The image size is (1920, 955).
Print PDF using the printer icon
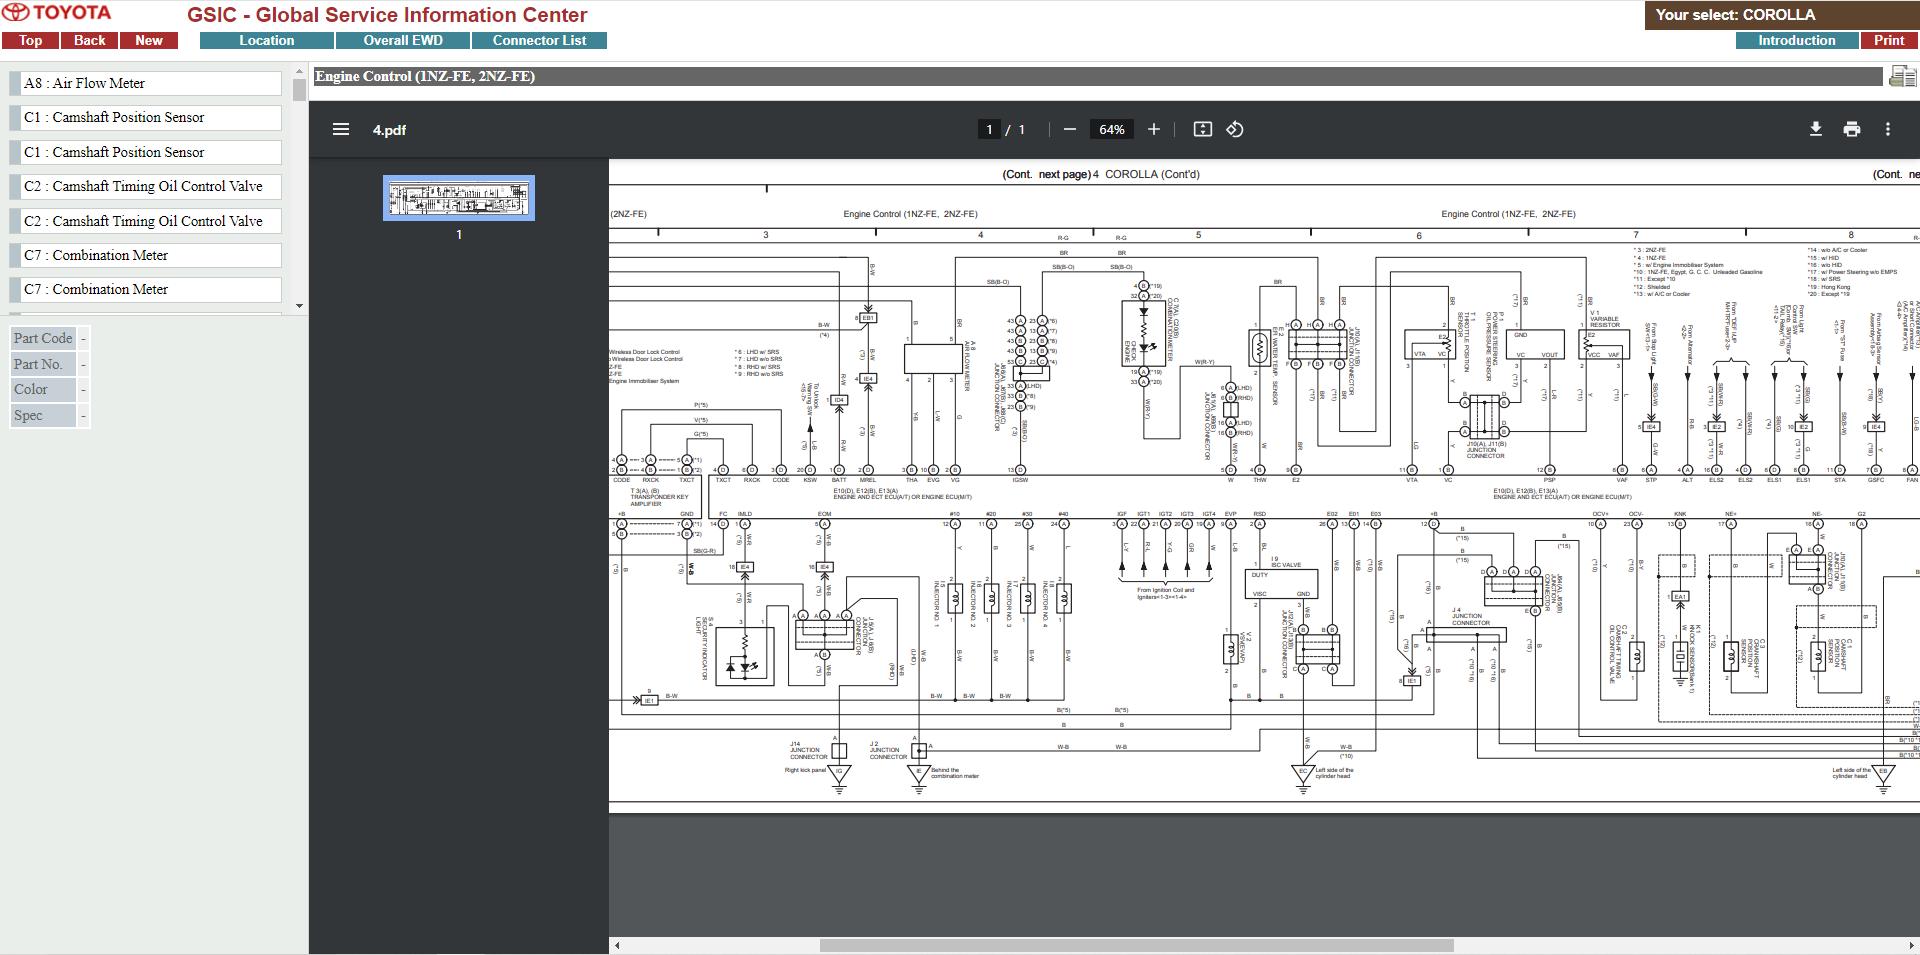click(1852, 129)
